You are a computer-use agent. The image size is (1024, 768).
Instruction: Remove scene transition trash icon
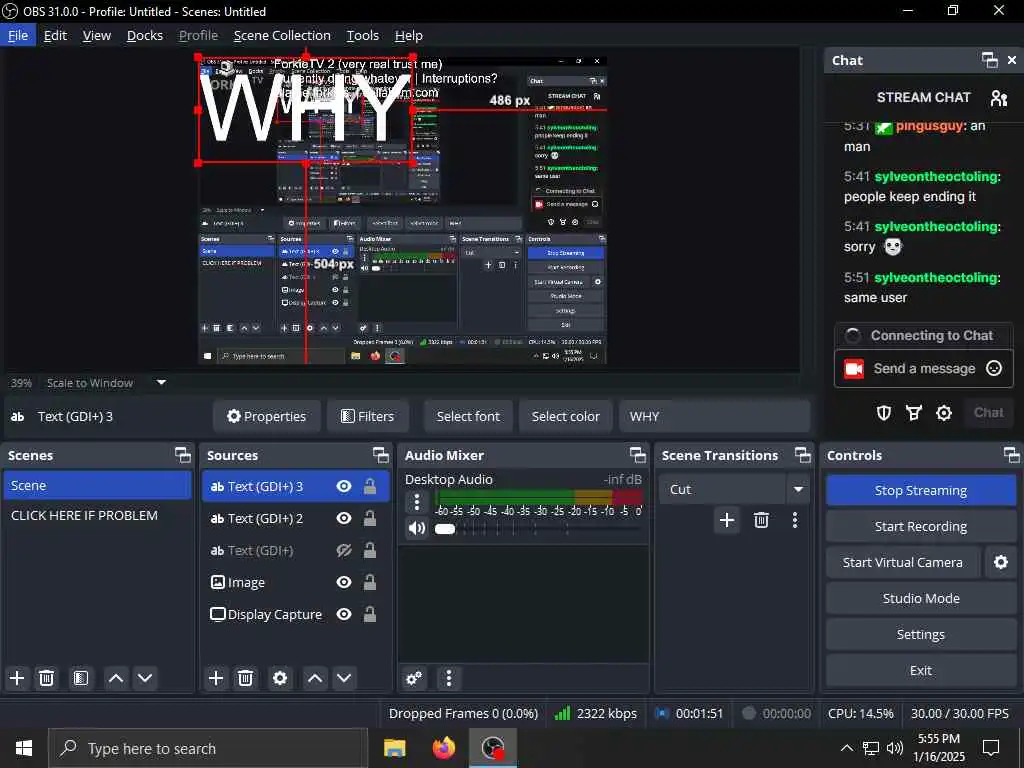coord(761,520)
